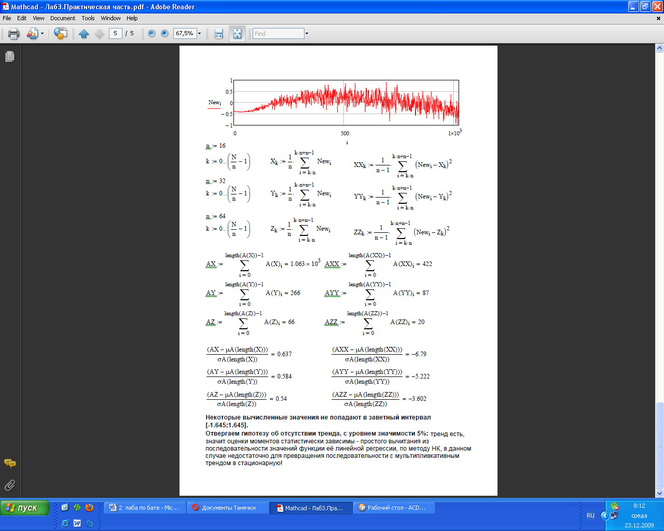Click the red signal graph in page

[x=346, y=102]
